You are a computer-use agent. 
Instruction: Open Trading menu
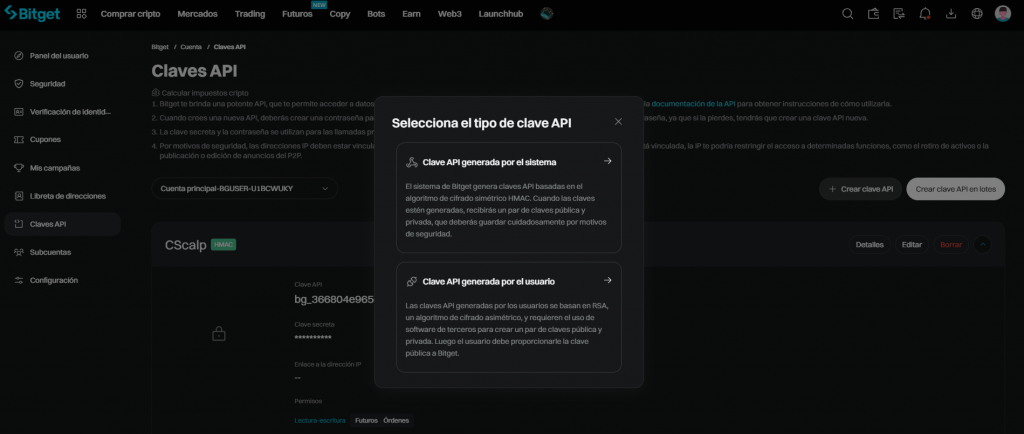(249, 14)
